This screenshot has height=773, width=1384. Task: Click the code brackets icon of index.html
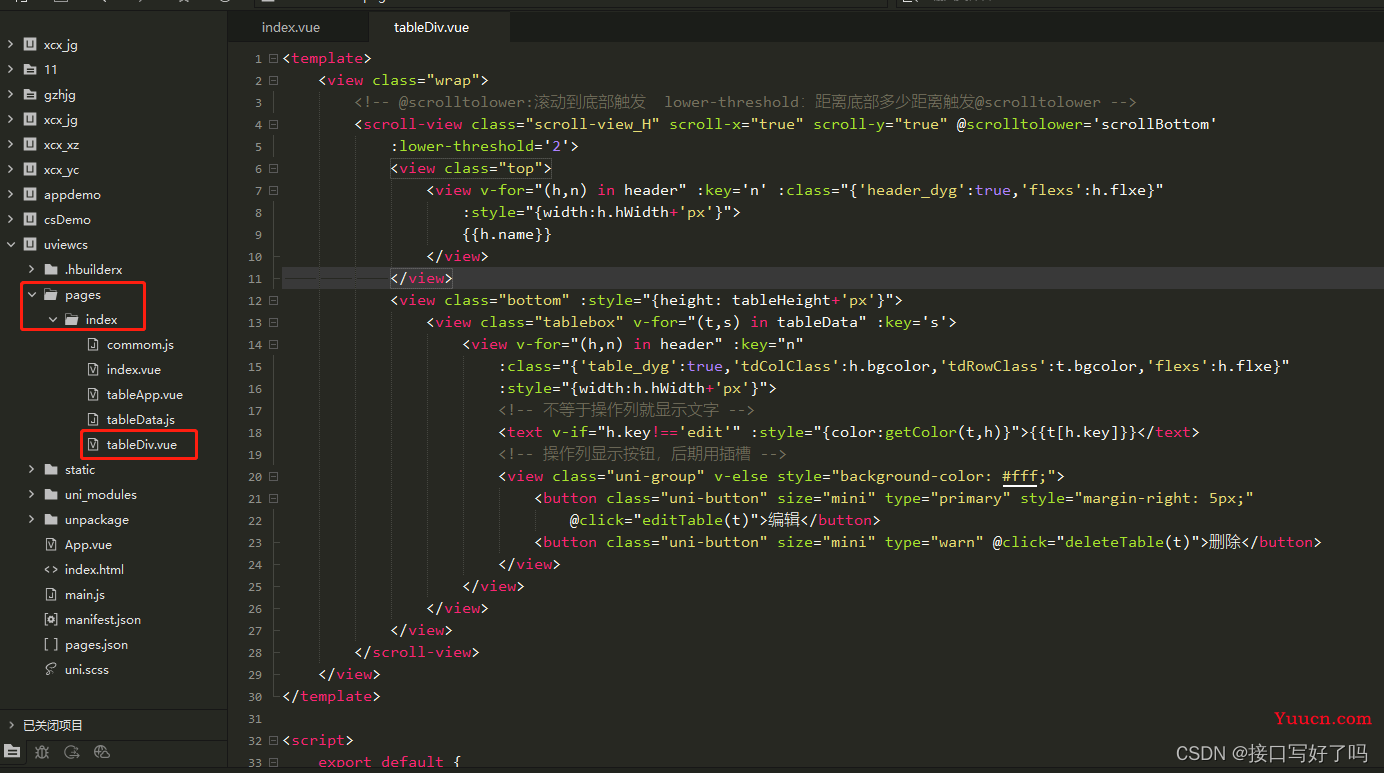[x=51, y=570]
